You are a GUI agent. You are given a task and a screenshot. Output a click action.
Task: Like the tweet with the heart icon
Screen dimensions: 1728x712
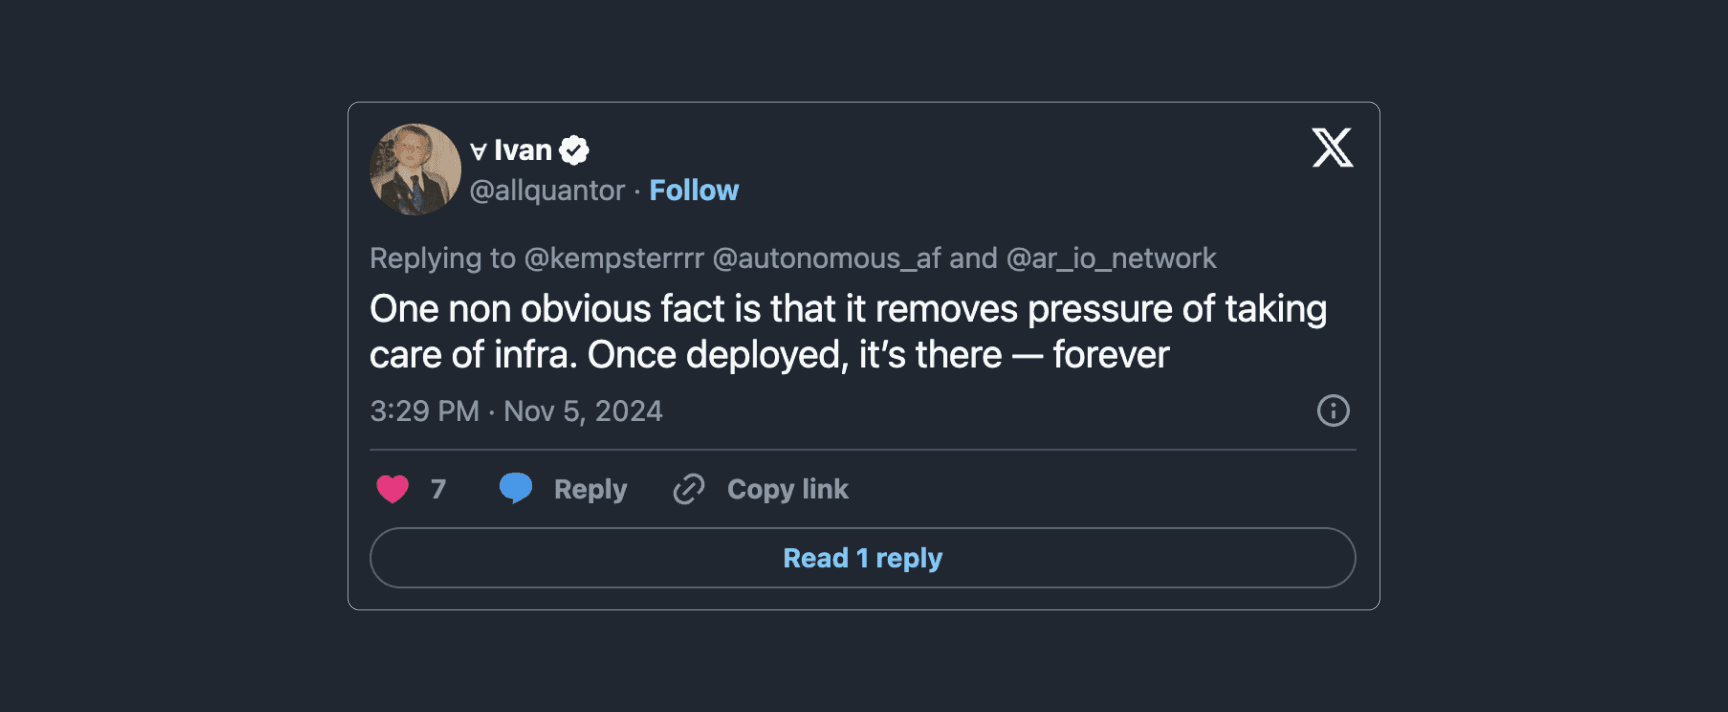click(x=392, y=489)
